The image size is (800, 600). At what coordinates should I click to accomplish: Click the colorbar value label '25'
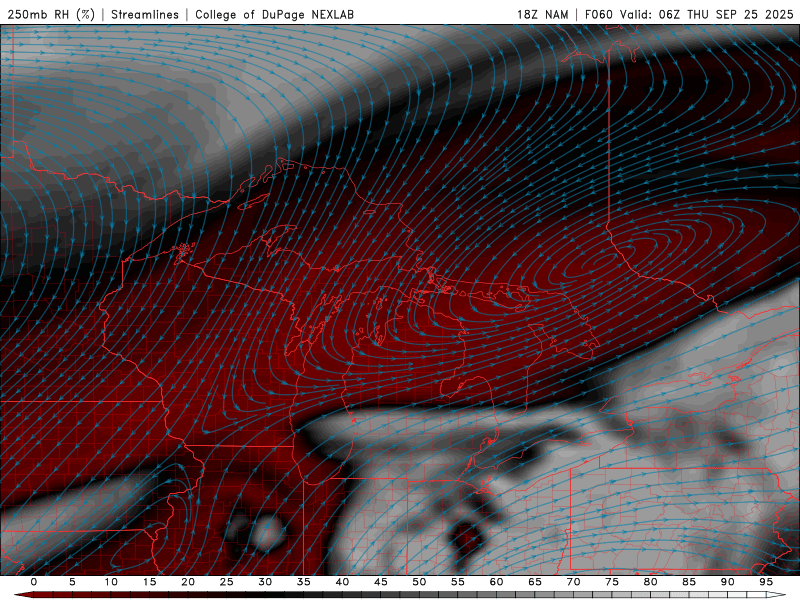point(227,582)
